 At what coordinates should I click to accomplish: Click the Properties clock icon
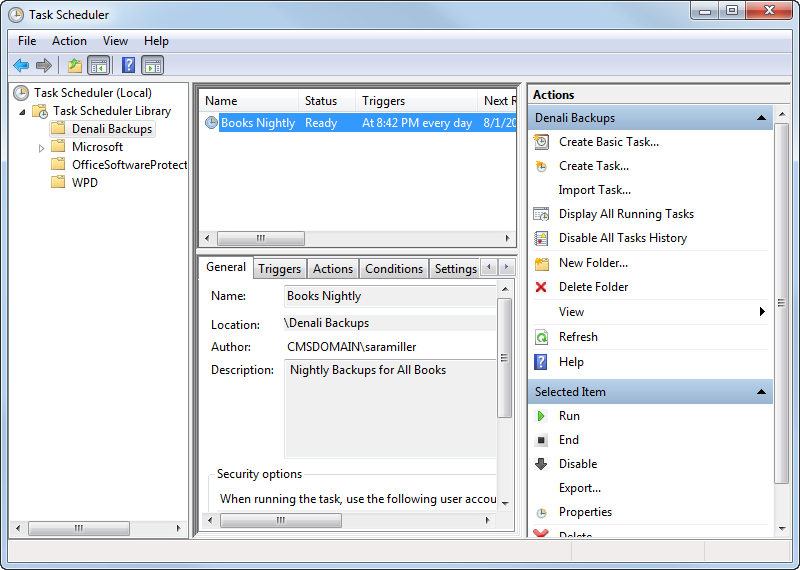coord(541,512)
